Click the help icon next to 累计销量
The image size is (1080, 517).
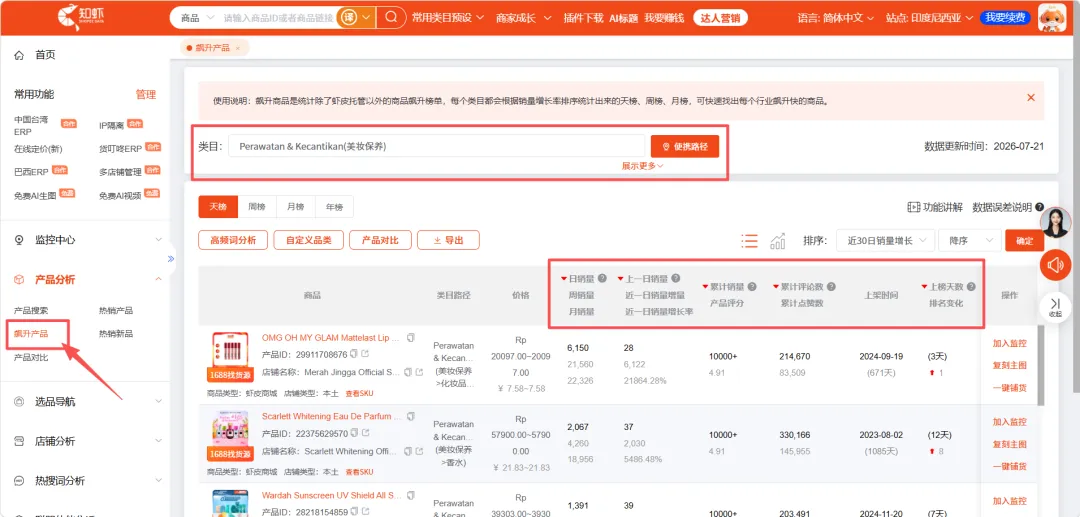(752, 286)
